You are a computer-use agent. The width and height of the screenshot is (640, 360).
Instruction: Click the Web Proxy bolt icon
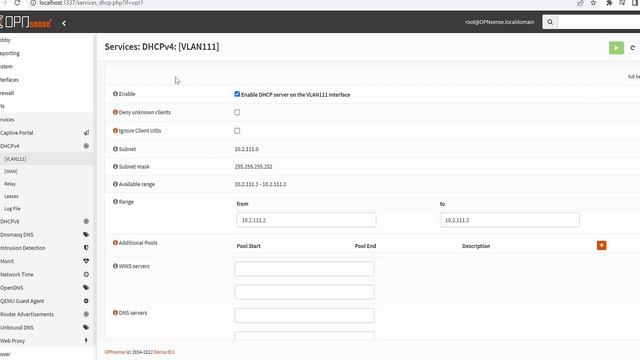click(x=86, y=340)
